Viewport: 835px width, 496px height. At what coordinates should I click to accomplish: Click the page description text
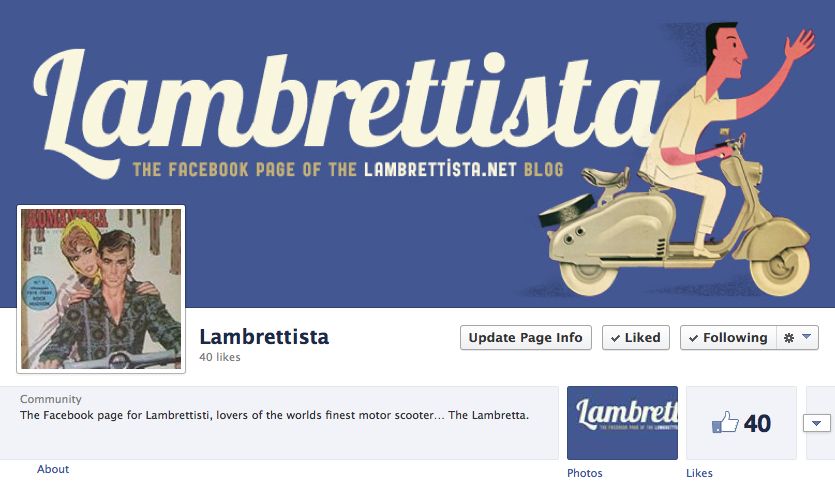274,415
